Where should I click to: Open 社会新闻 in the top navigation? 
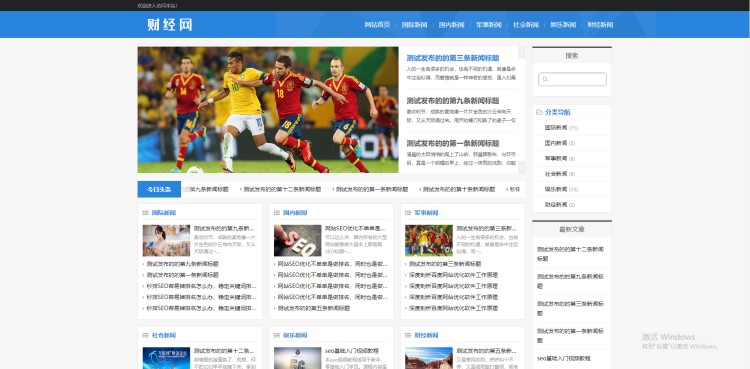[x=526, y=25]
